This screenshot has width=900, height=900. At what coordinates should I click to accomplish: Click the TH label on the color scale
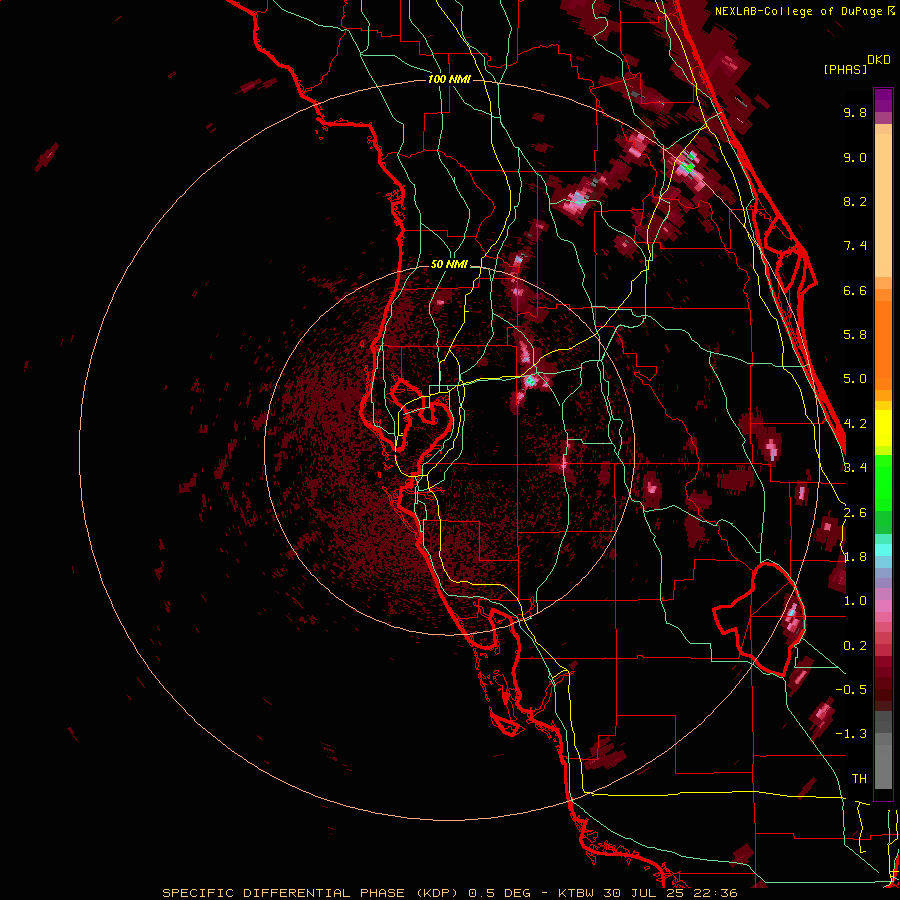point(859,779)
